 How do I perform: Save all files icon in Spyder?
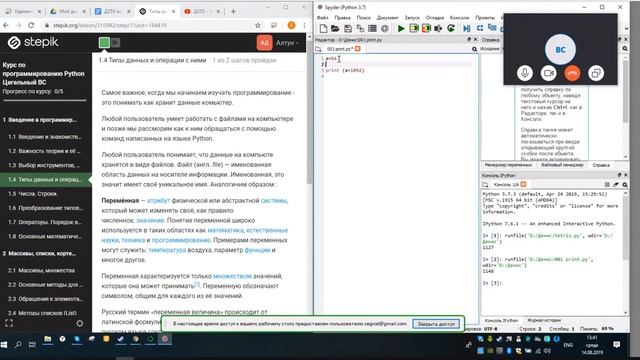(x=360, y=29)
